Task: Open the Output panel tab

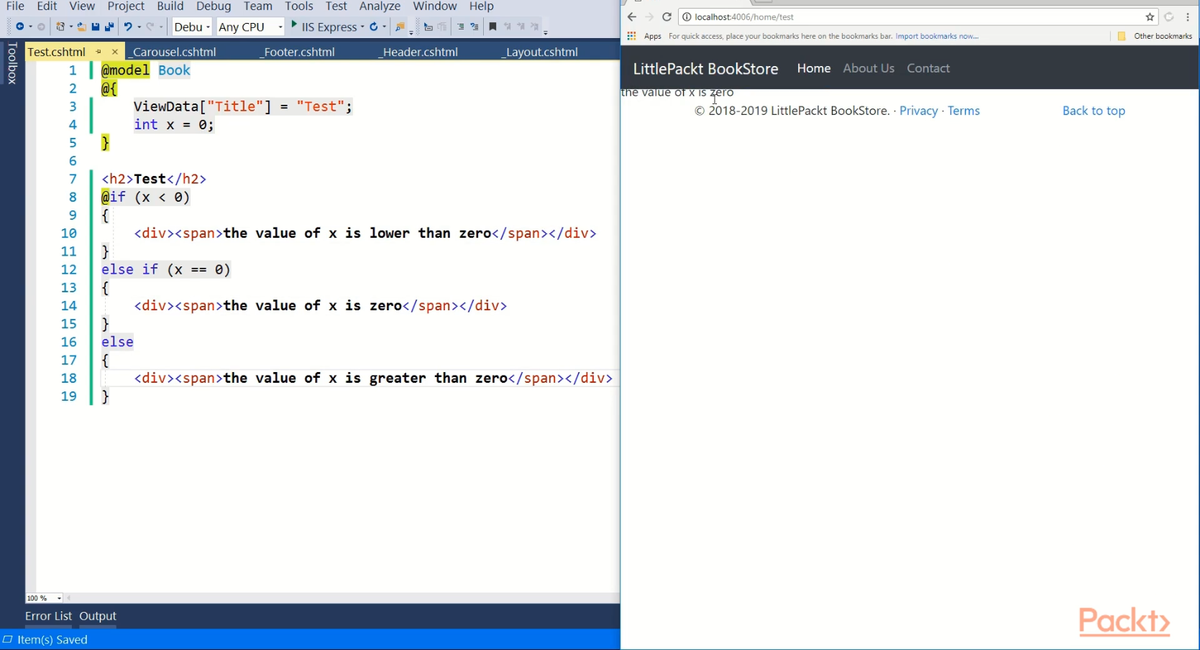Action: [x=98, y=616]
